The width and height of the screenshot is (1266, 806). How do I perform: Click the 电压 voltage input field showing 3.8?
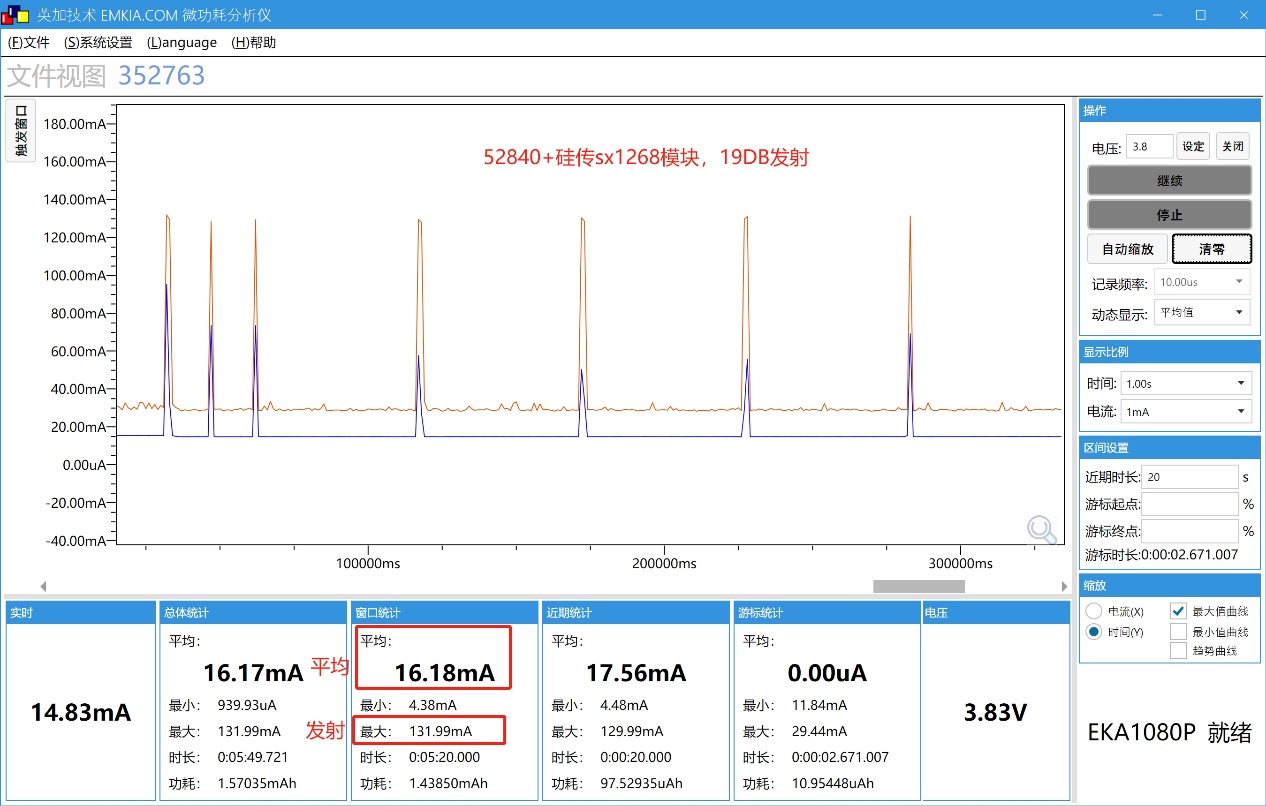pyautogui.click(x=1148, y=146)
